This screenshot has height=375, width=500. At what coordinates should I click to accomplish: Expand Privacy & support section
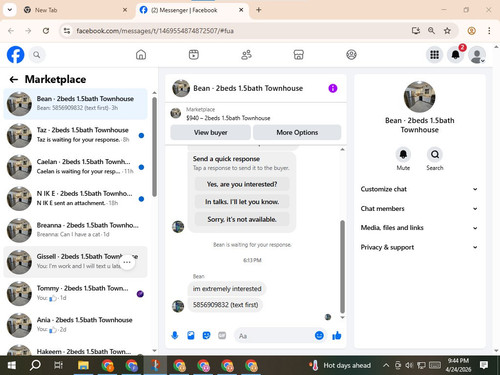(419, 247)
